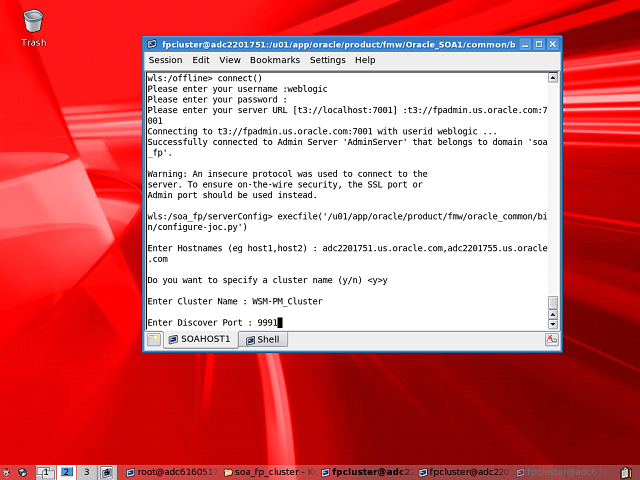Open the Session menu
640x480 pixels.
point(165,60)
